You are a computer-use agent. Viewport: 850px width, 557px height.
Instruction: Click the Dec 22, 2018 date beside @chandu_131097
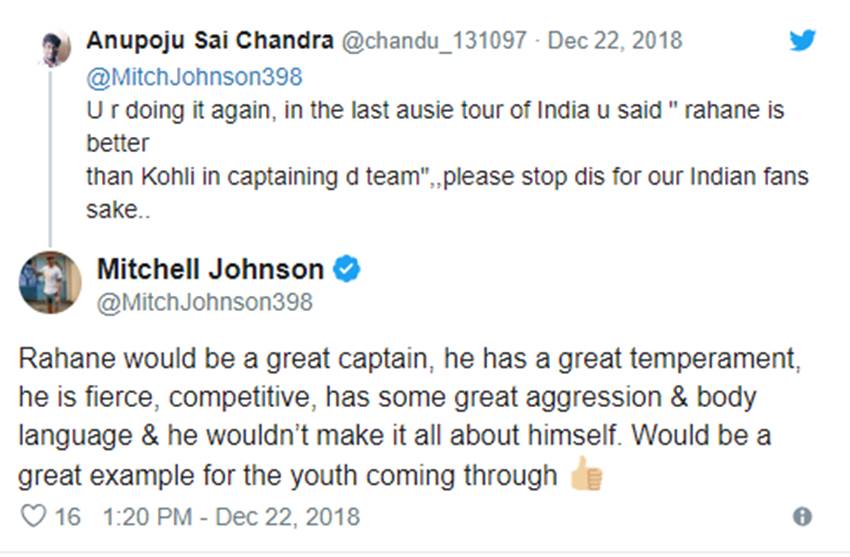617,41
